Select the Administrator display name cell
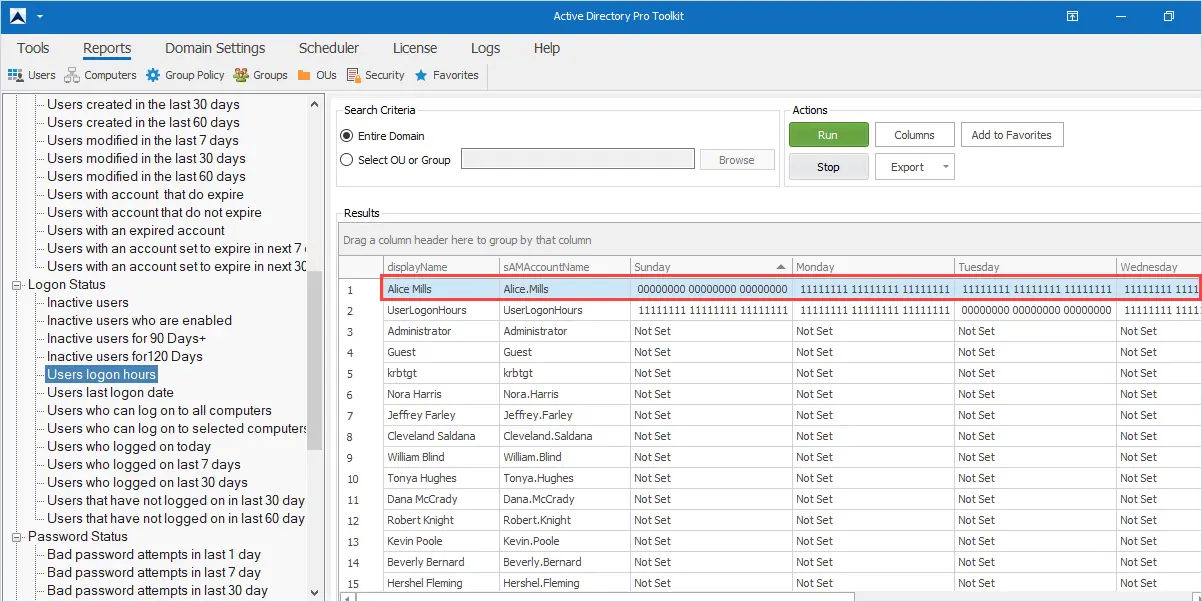 tap(441, 331)
